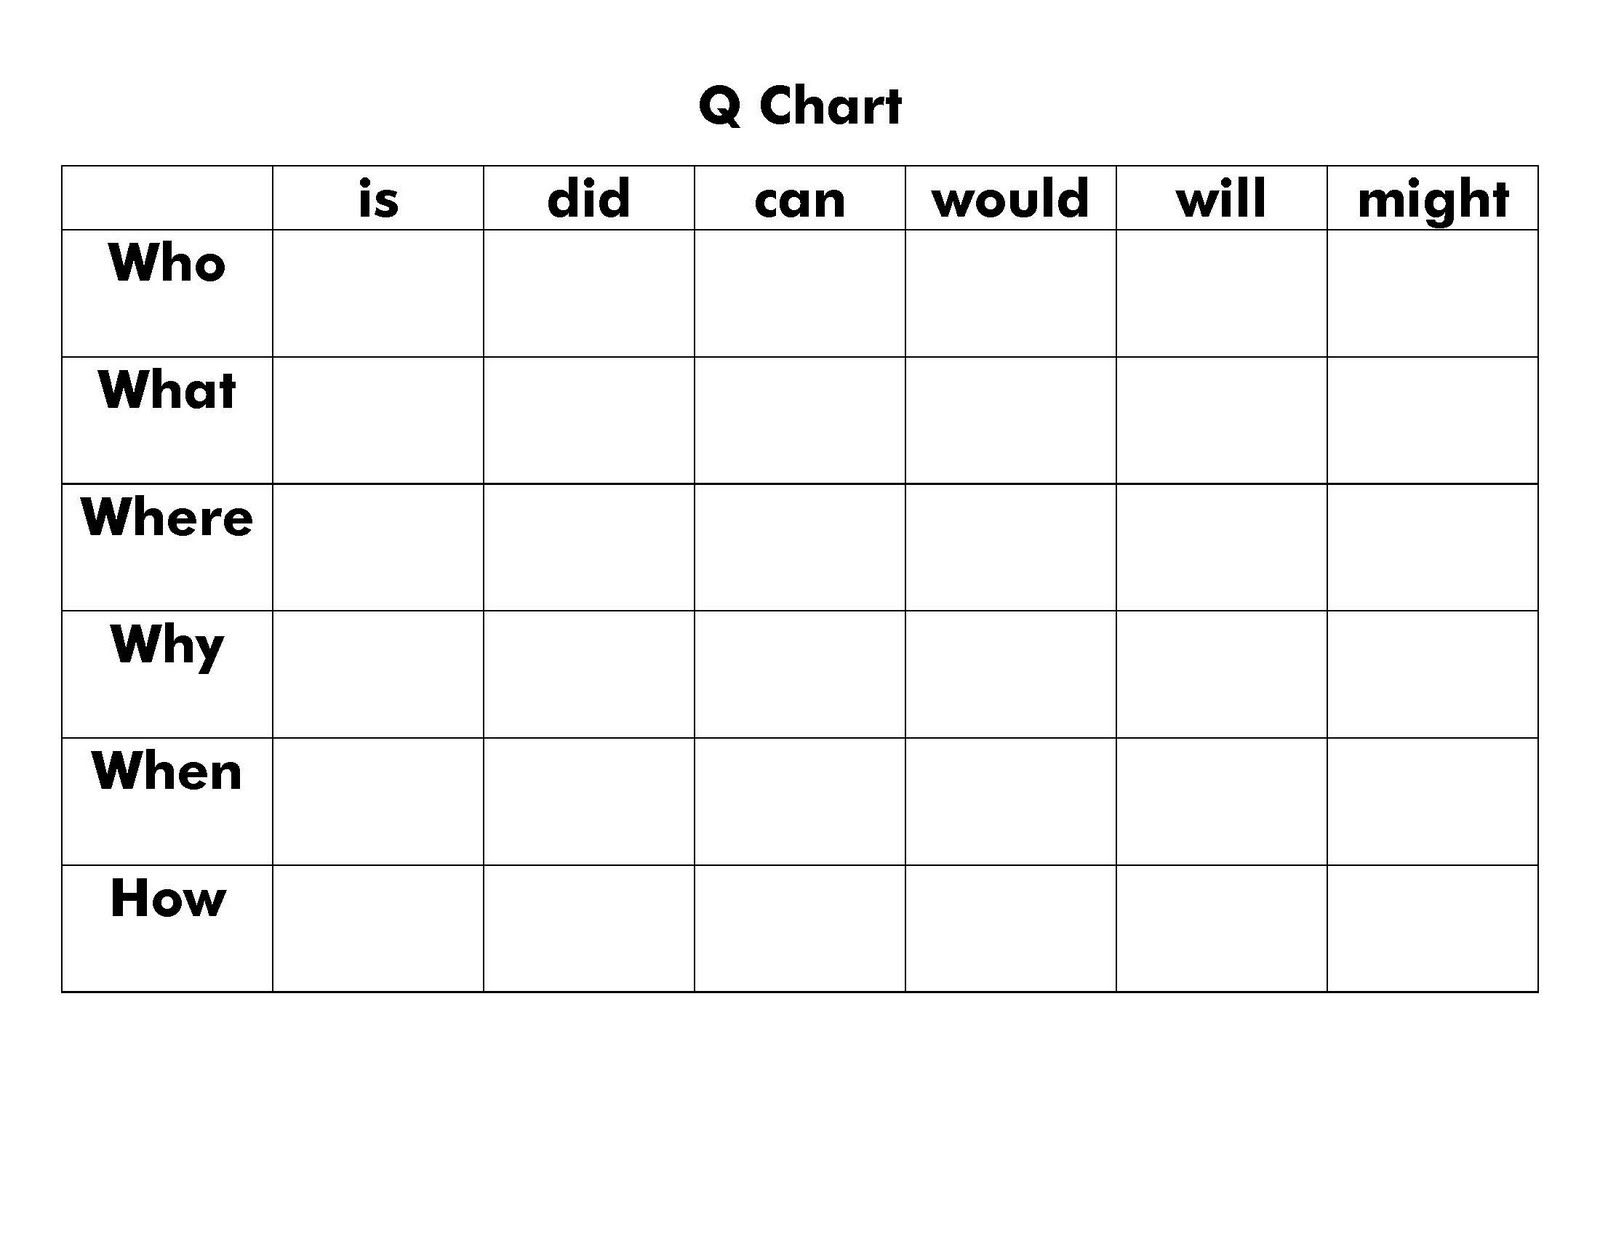Click the Q Chart title
Screen dimensions: 1600x1236
click(800, 105)
